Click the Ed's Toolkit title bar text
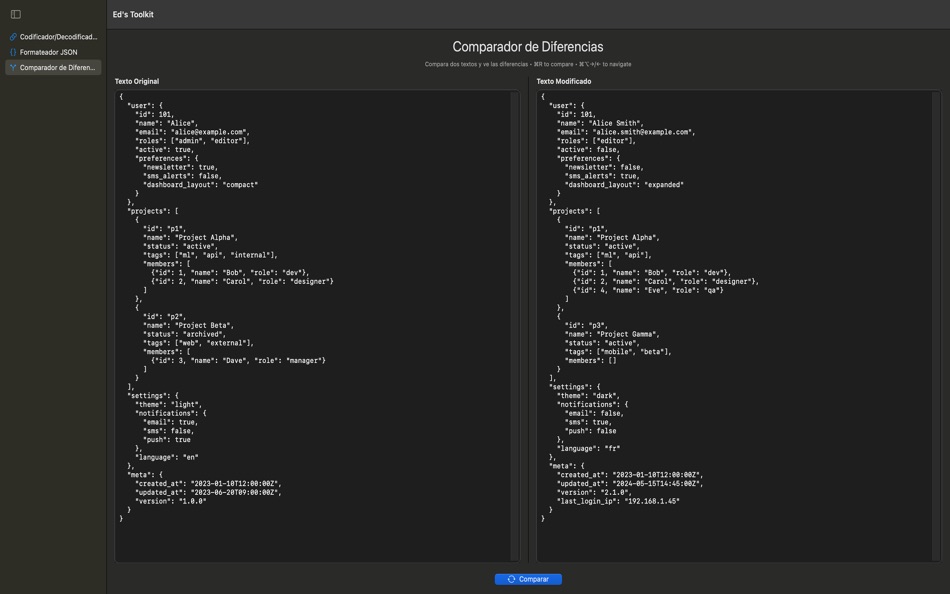Viewport: 950px width, 594px height. [x=135, y=14]
